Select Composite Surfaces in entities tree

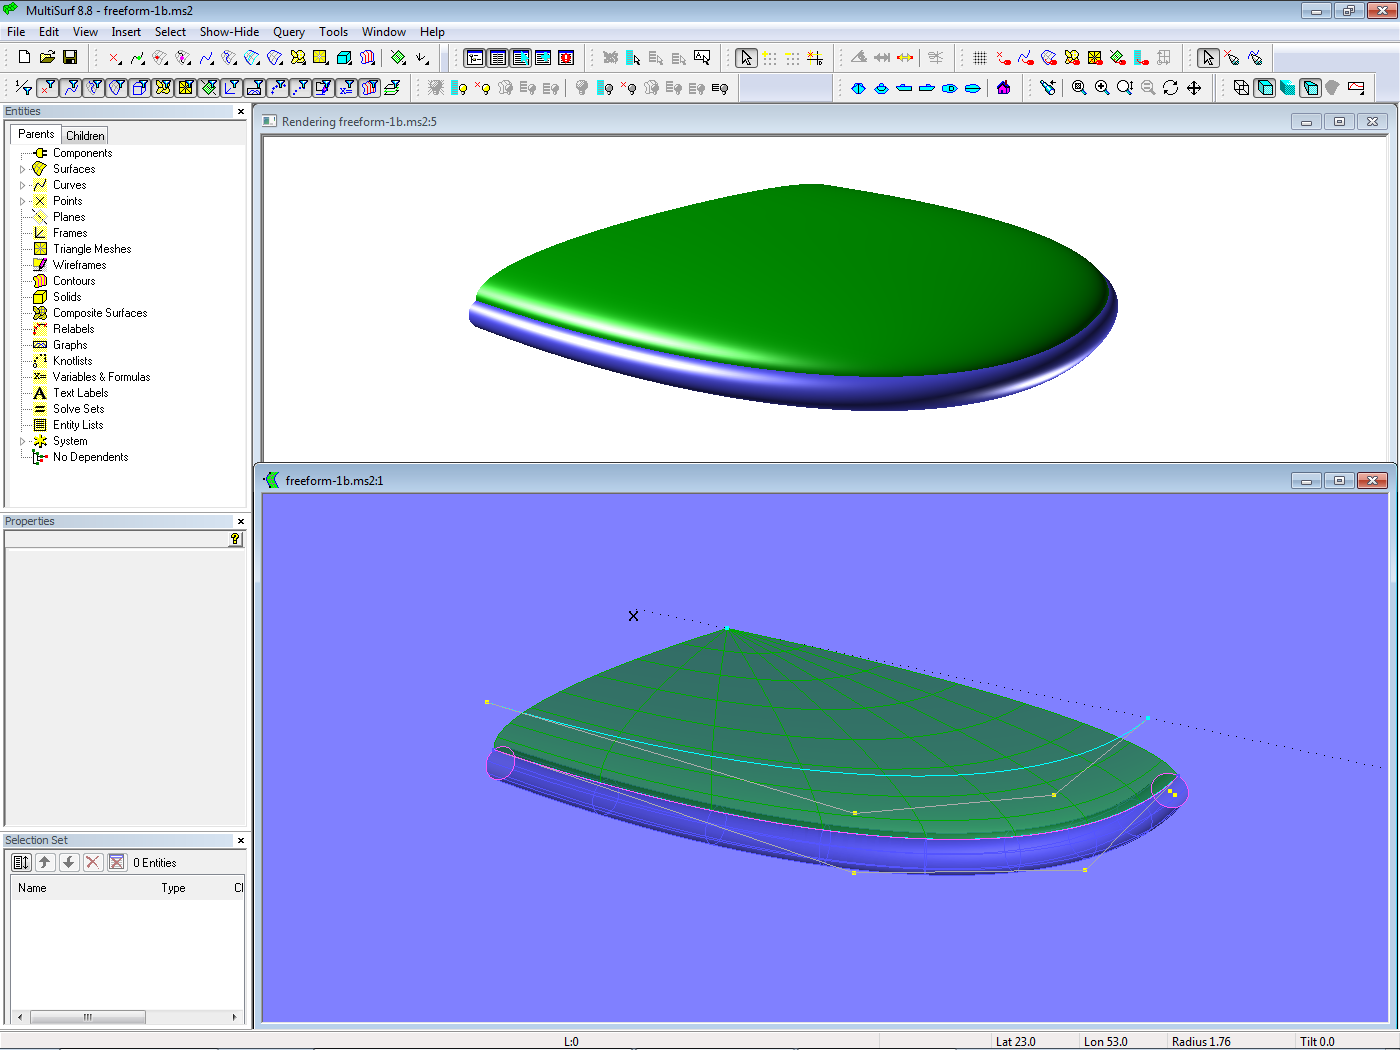pos(100,313)
